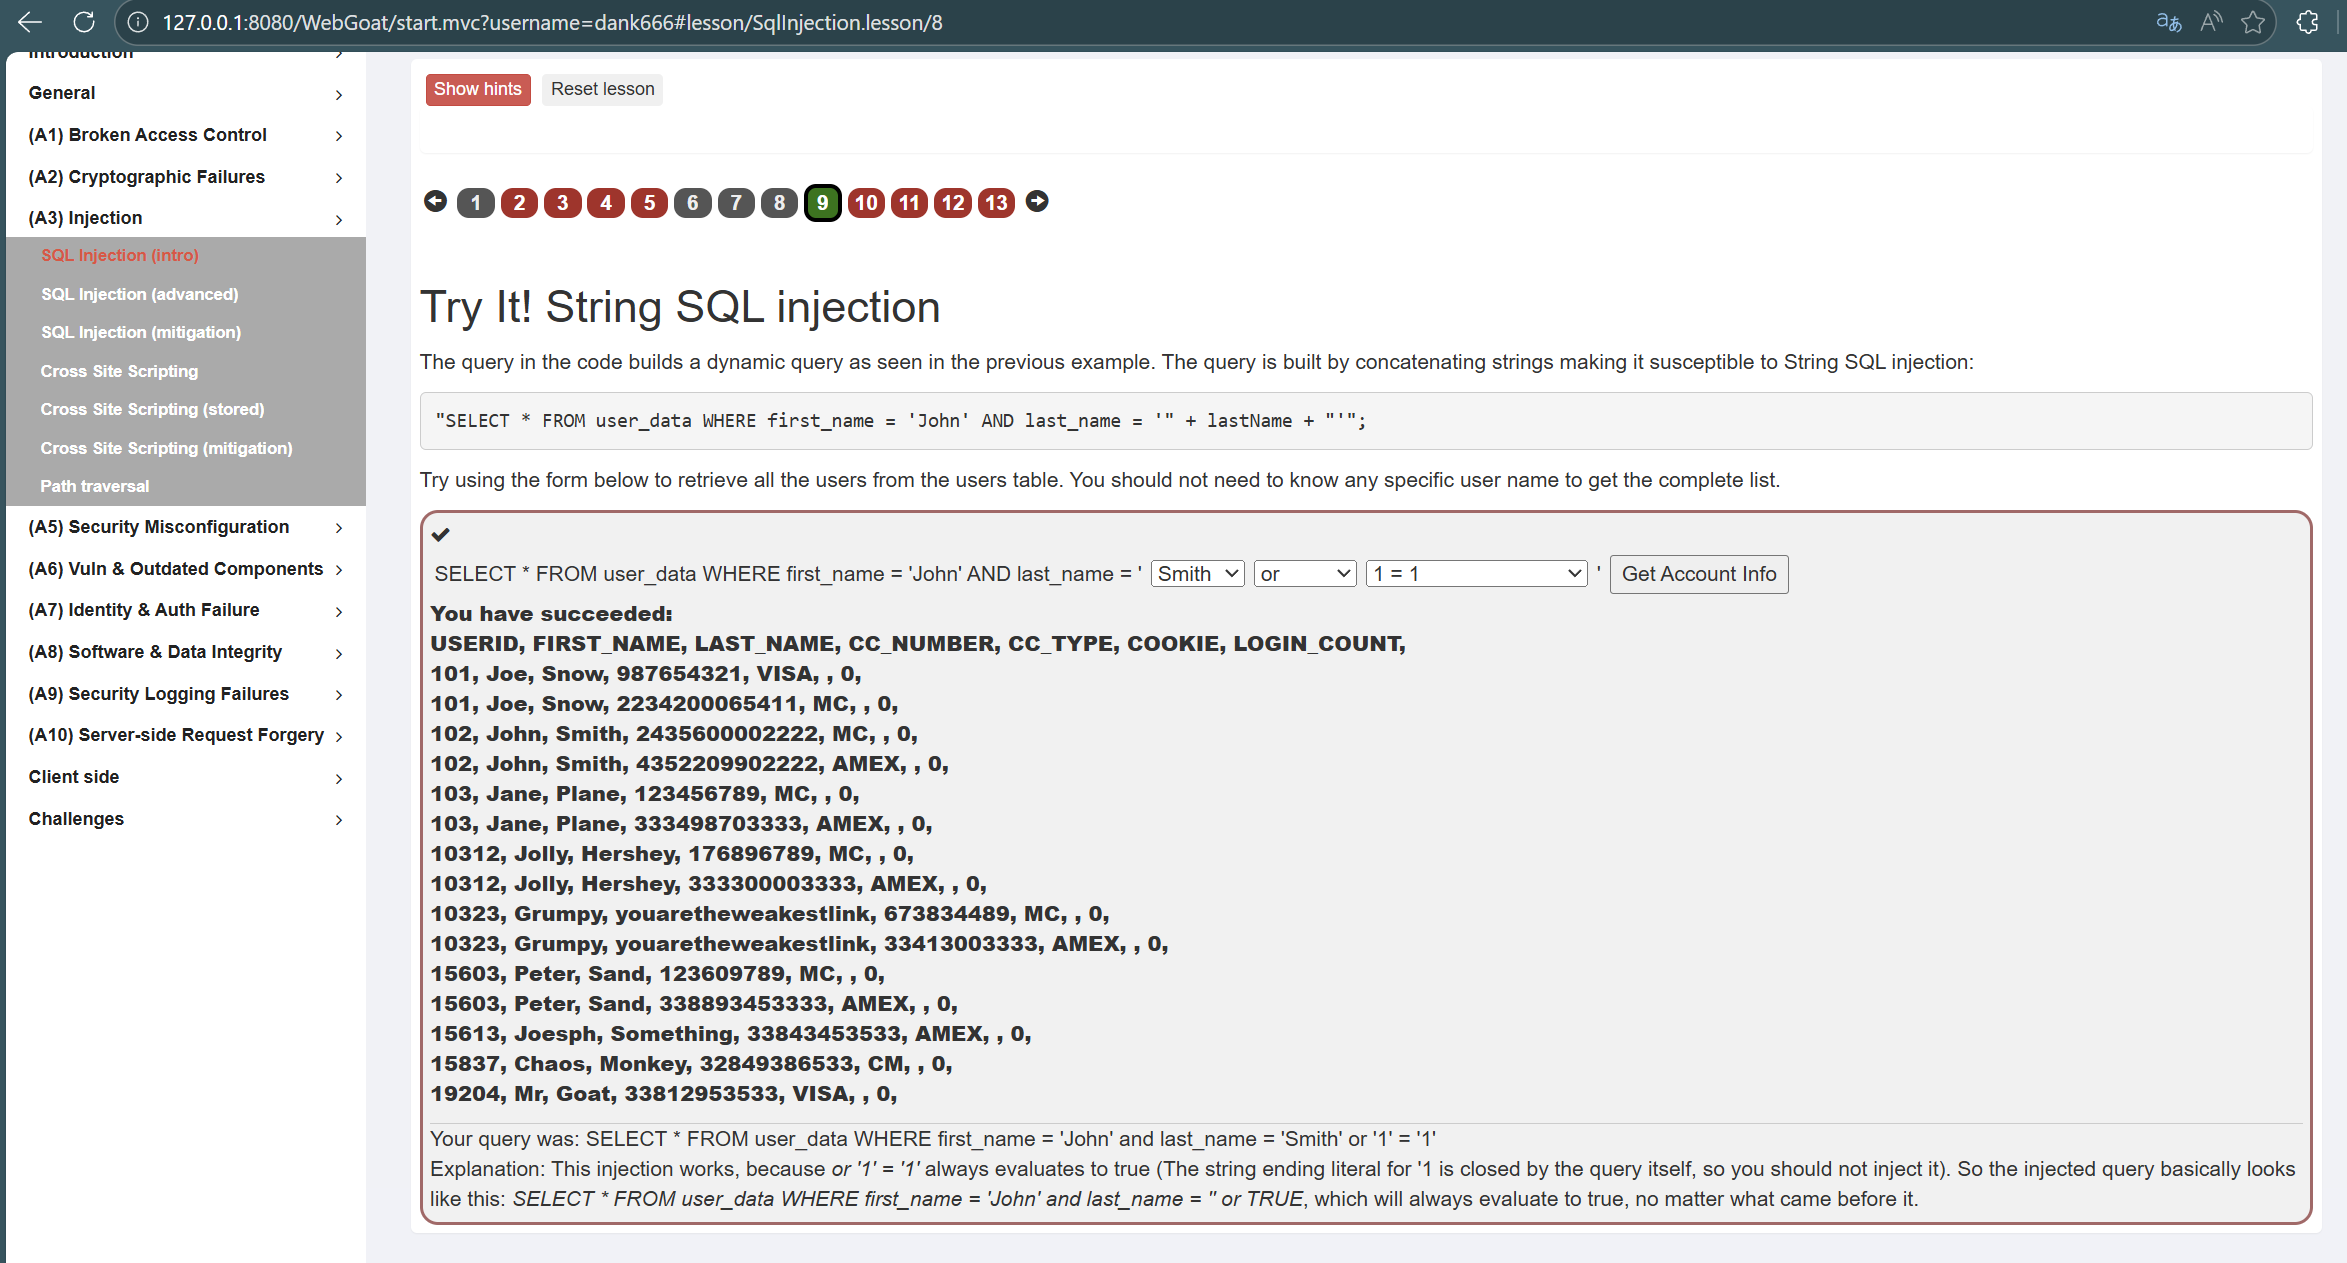
Task: Open the '1 = 1' condition dropdown
Action: tap(1476, 574)
